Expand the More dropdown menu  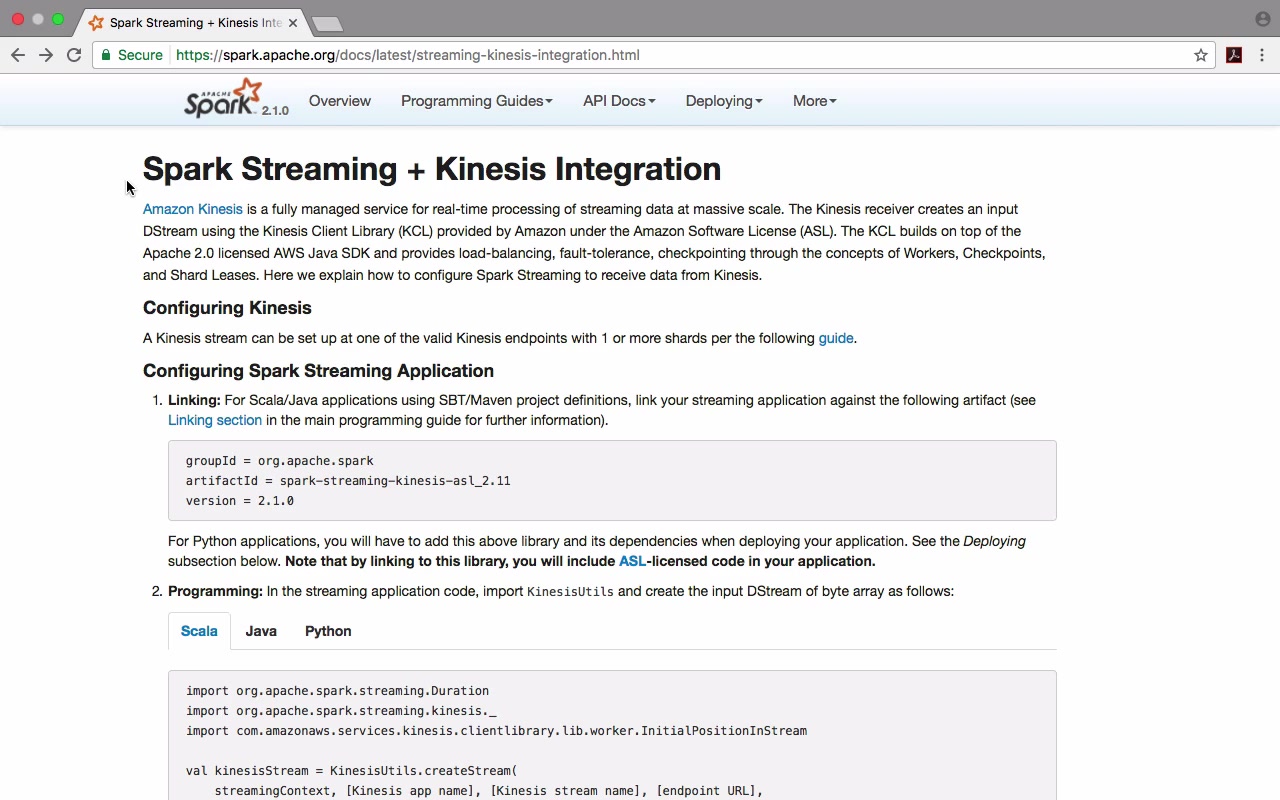[815, 101]
